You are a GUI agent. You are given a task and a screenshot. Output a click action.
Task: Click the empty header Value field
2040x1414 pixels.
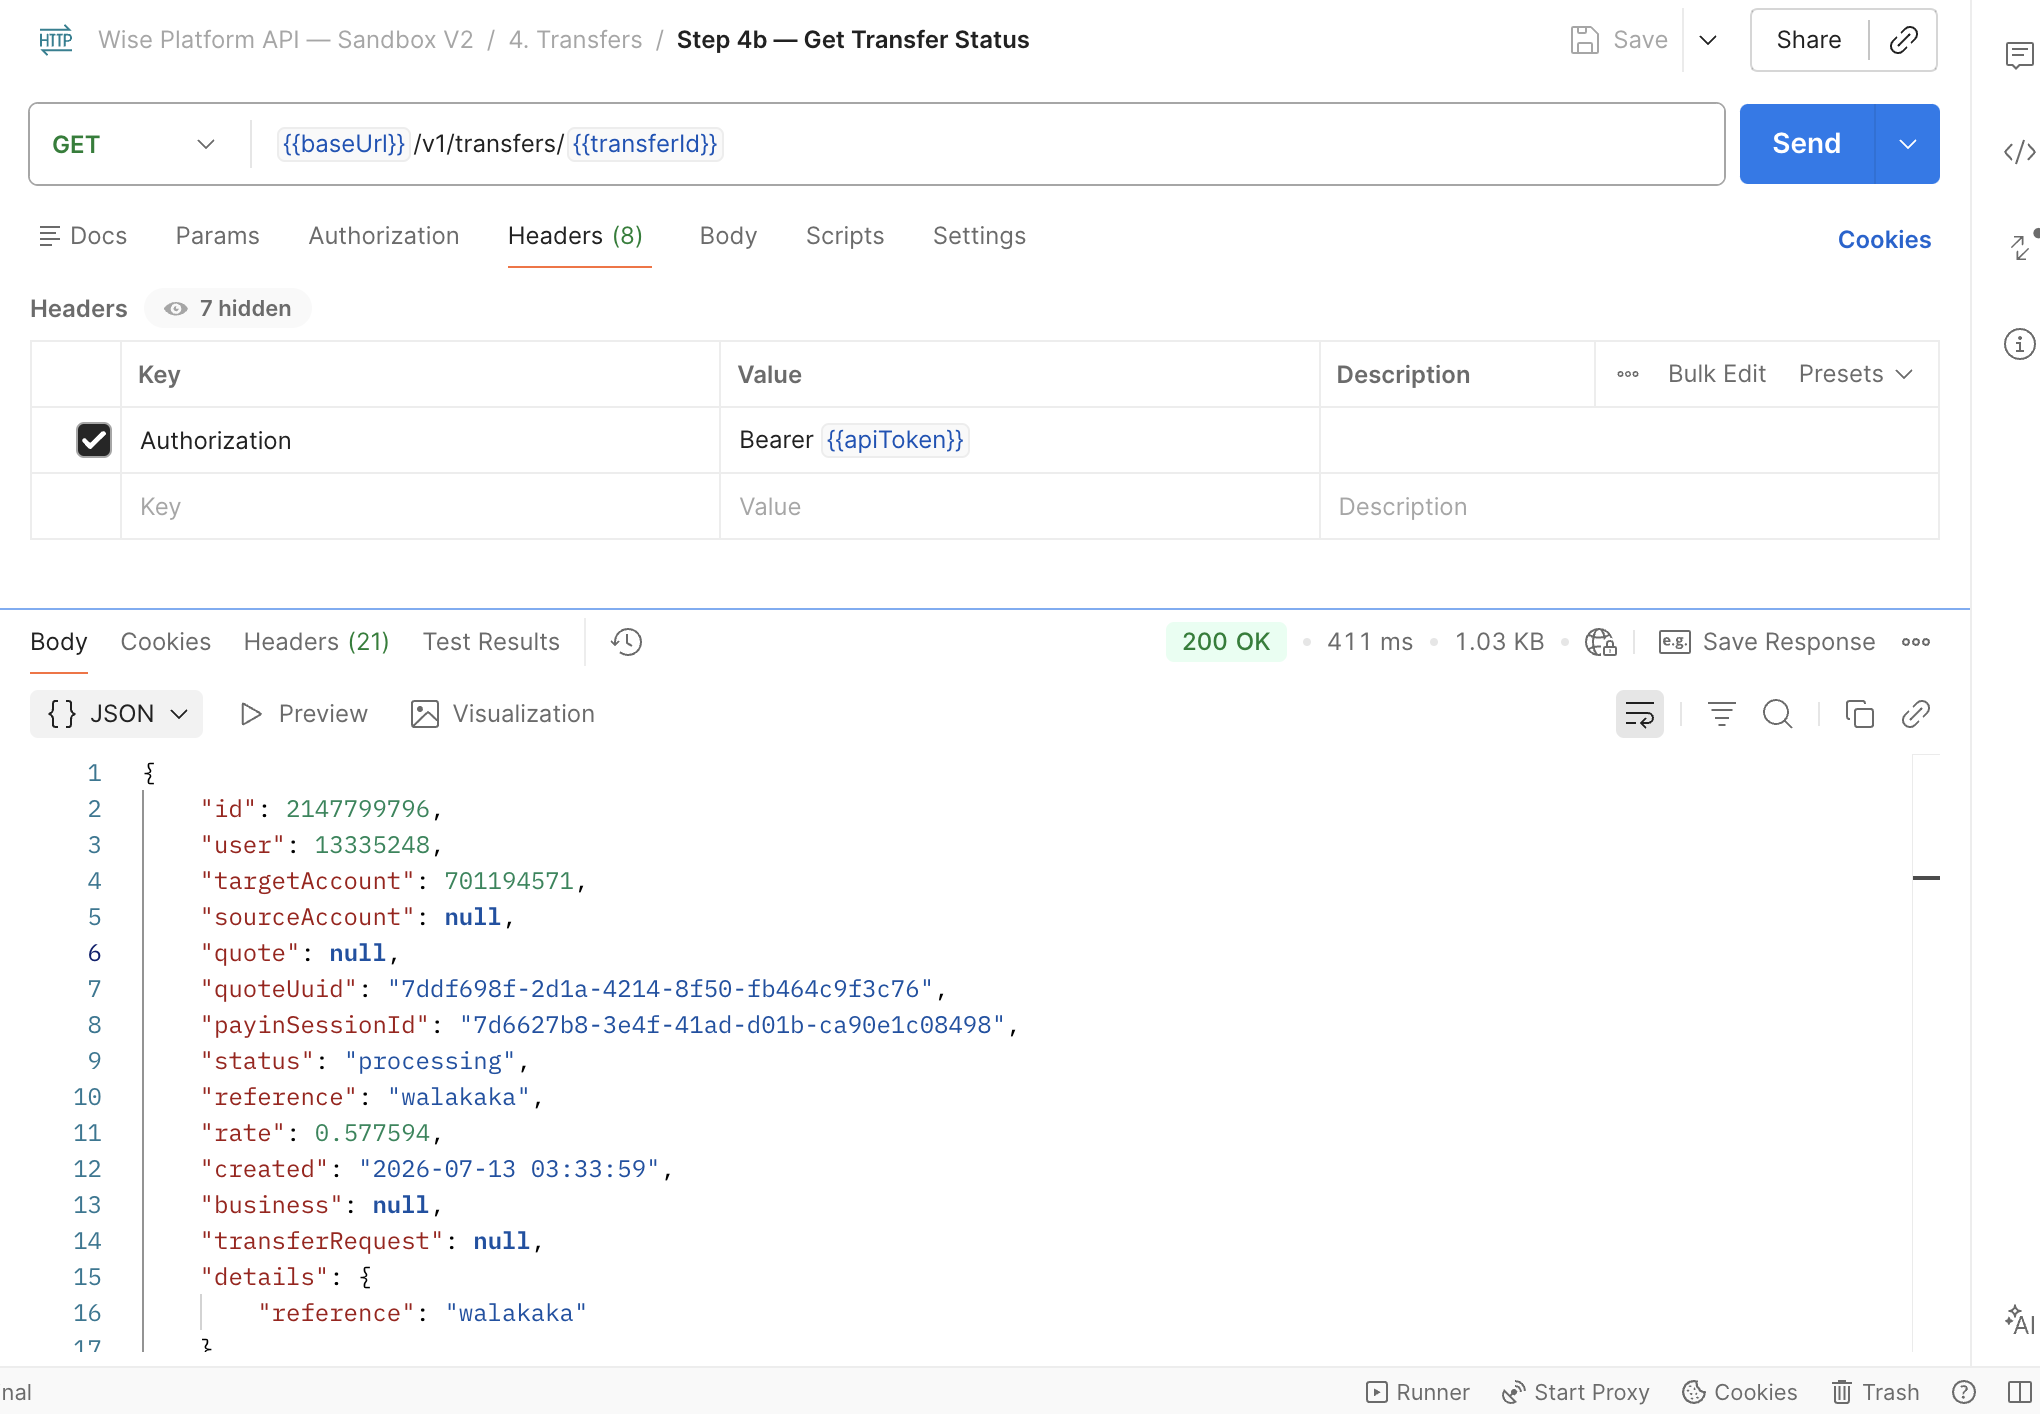tap(1020, 507)
